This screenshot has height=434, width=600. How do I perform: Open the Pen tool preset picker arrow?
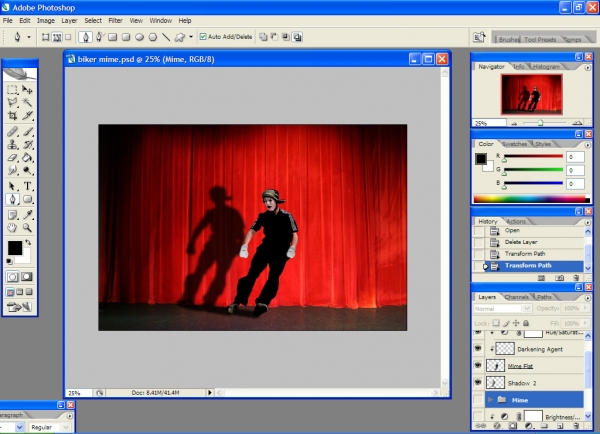pyautogui.click(x=29, y=37)
